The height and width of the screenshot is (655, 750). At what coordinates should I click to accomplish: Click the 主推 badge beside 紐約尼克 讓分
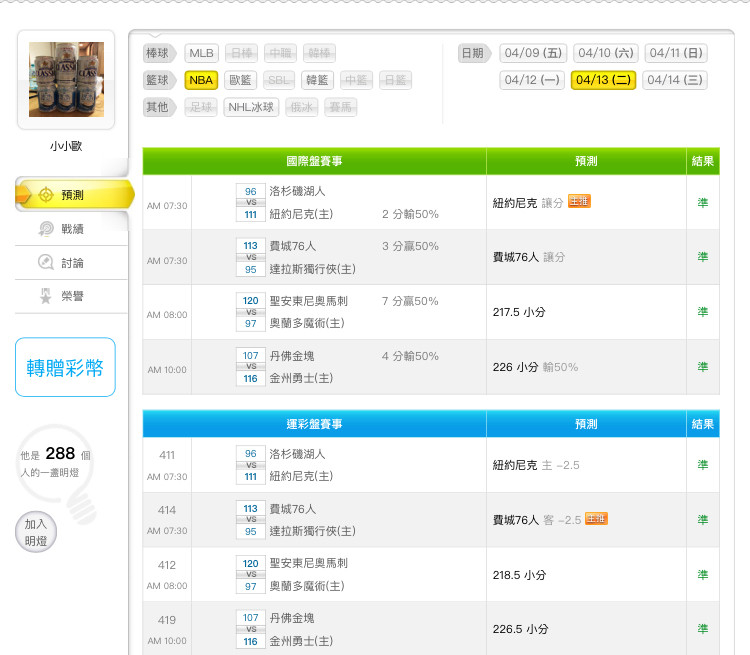pyautogui.click(x=579, y=201)
